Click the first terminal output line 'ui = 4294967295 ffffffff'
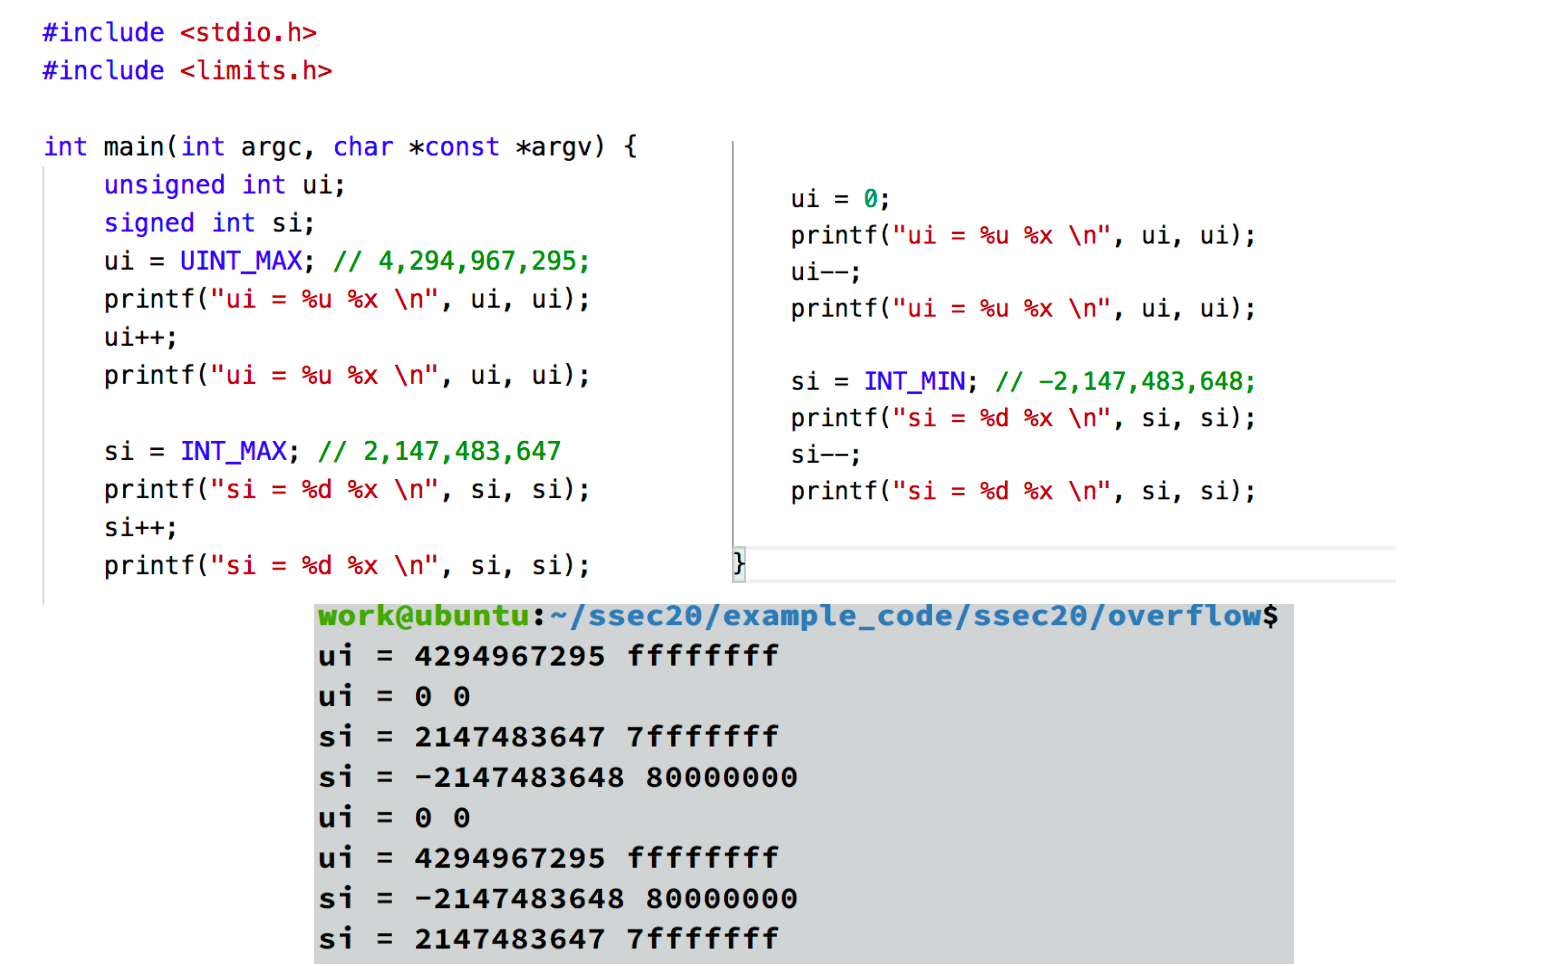 (548, 657)
